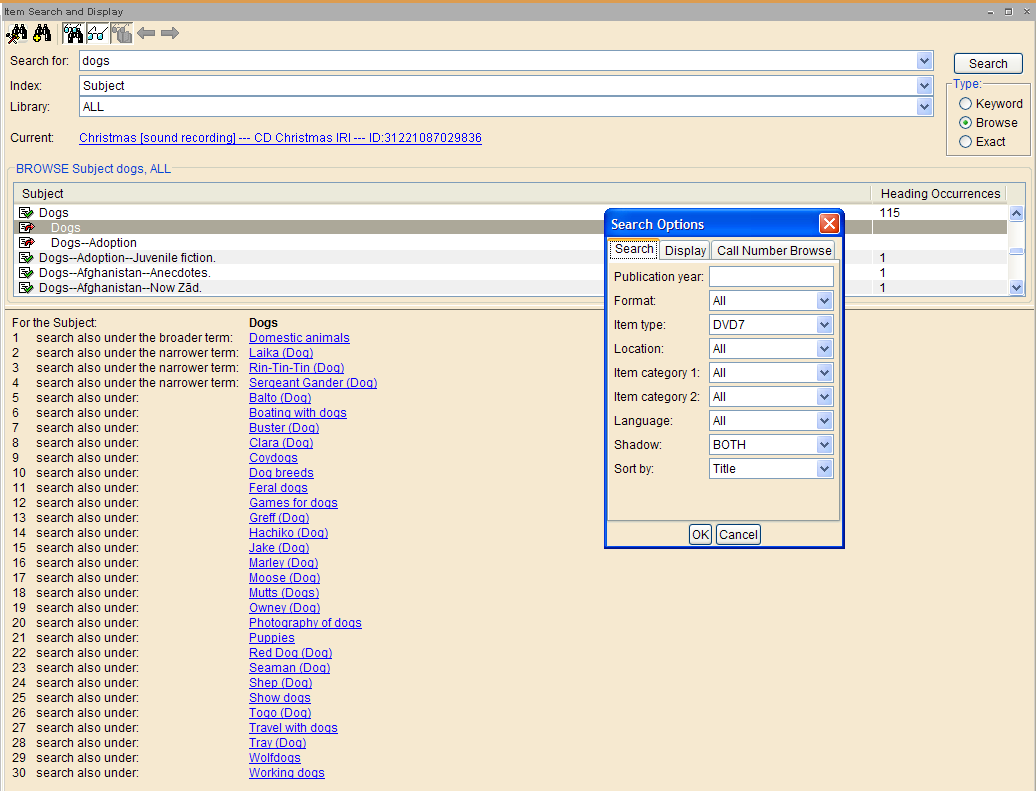Viewport: 1036px width, 791px height.
Task: Select the Keyword search type
Action: click(965, 104)
